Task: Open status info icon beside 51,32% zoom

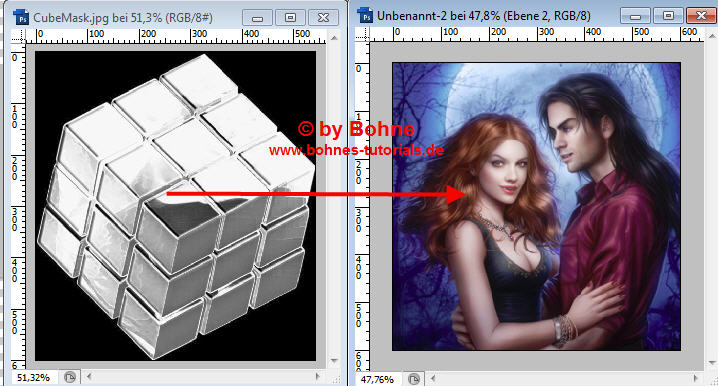Action: click(x=70, y=377)
